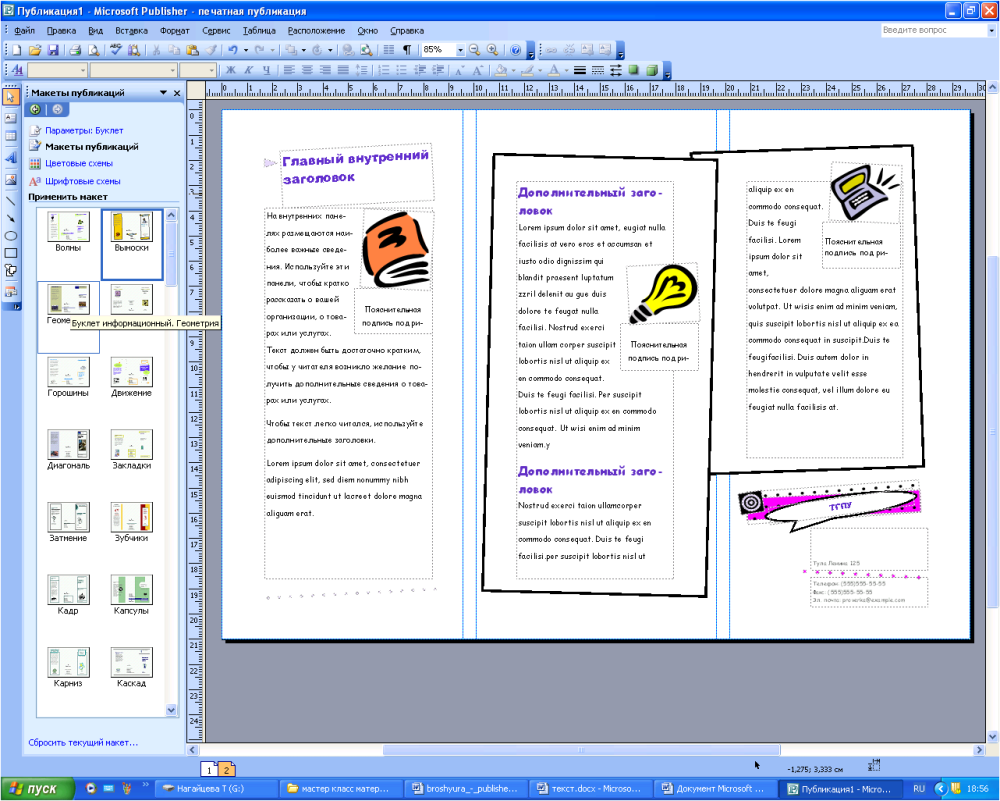The height and width of the screenshot is (801, 1000).
Task: Select the Rectangle shape tool
Action: click(10, 253)
